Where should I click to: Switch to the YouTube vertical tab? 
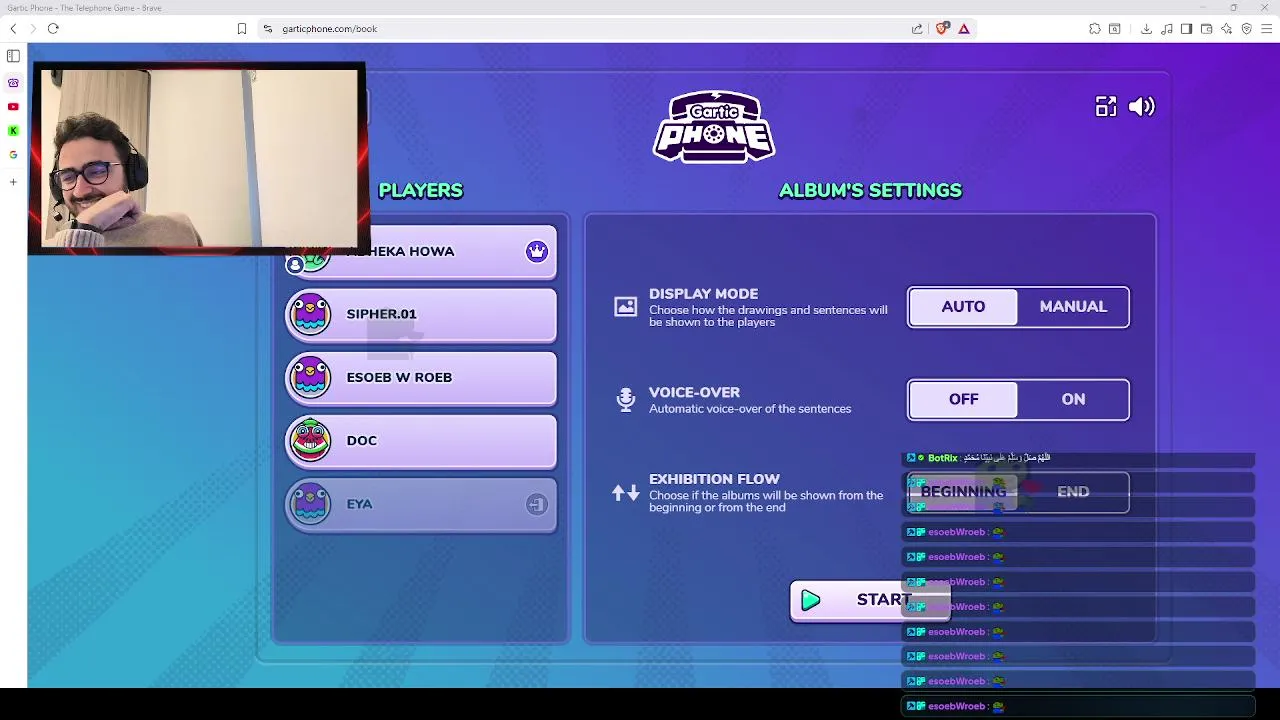(13, 106)
